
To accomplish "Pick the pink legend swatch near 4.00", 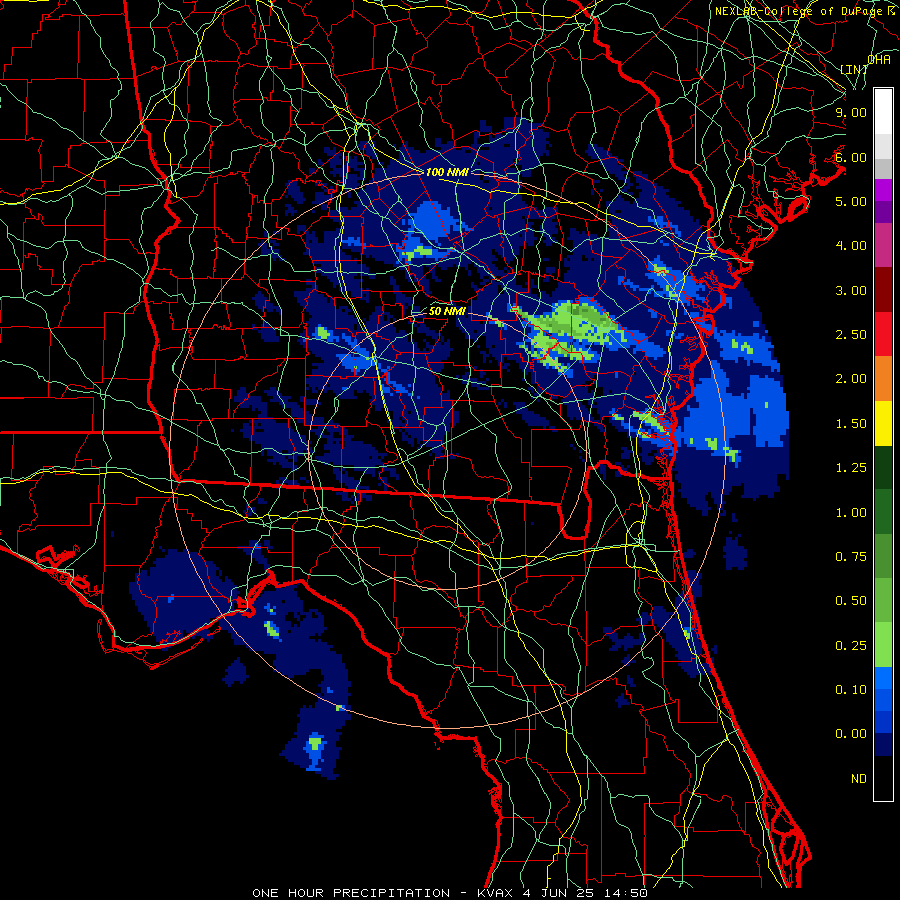I will pos(883,246).
